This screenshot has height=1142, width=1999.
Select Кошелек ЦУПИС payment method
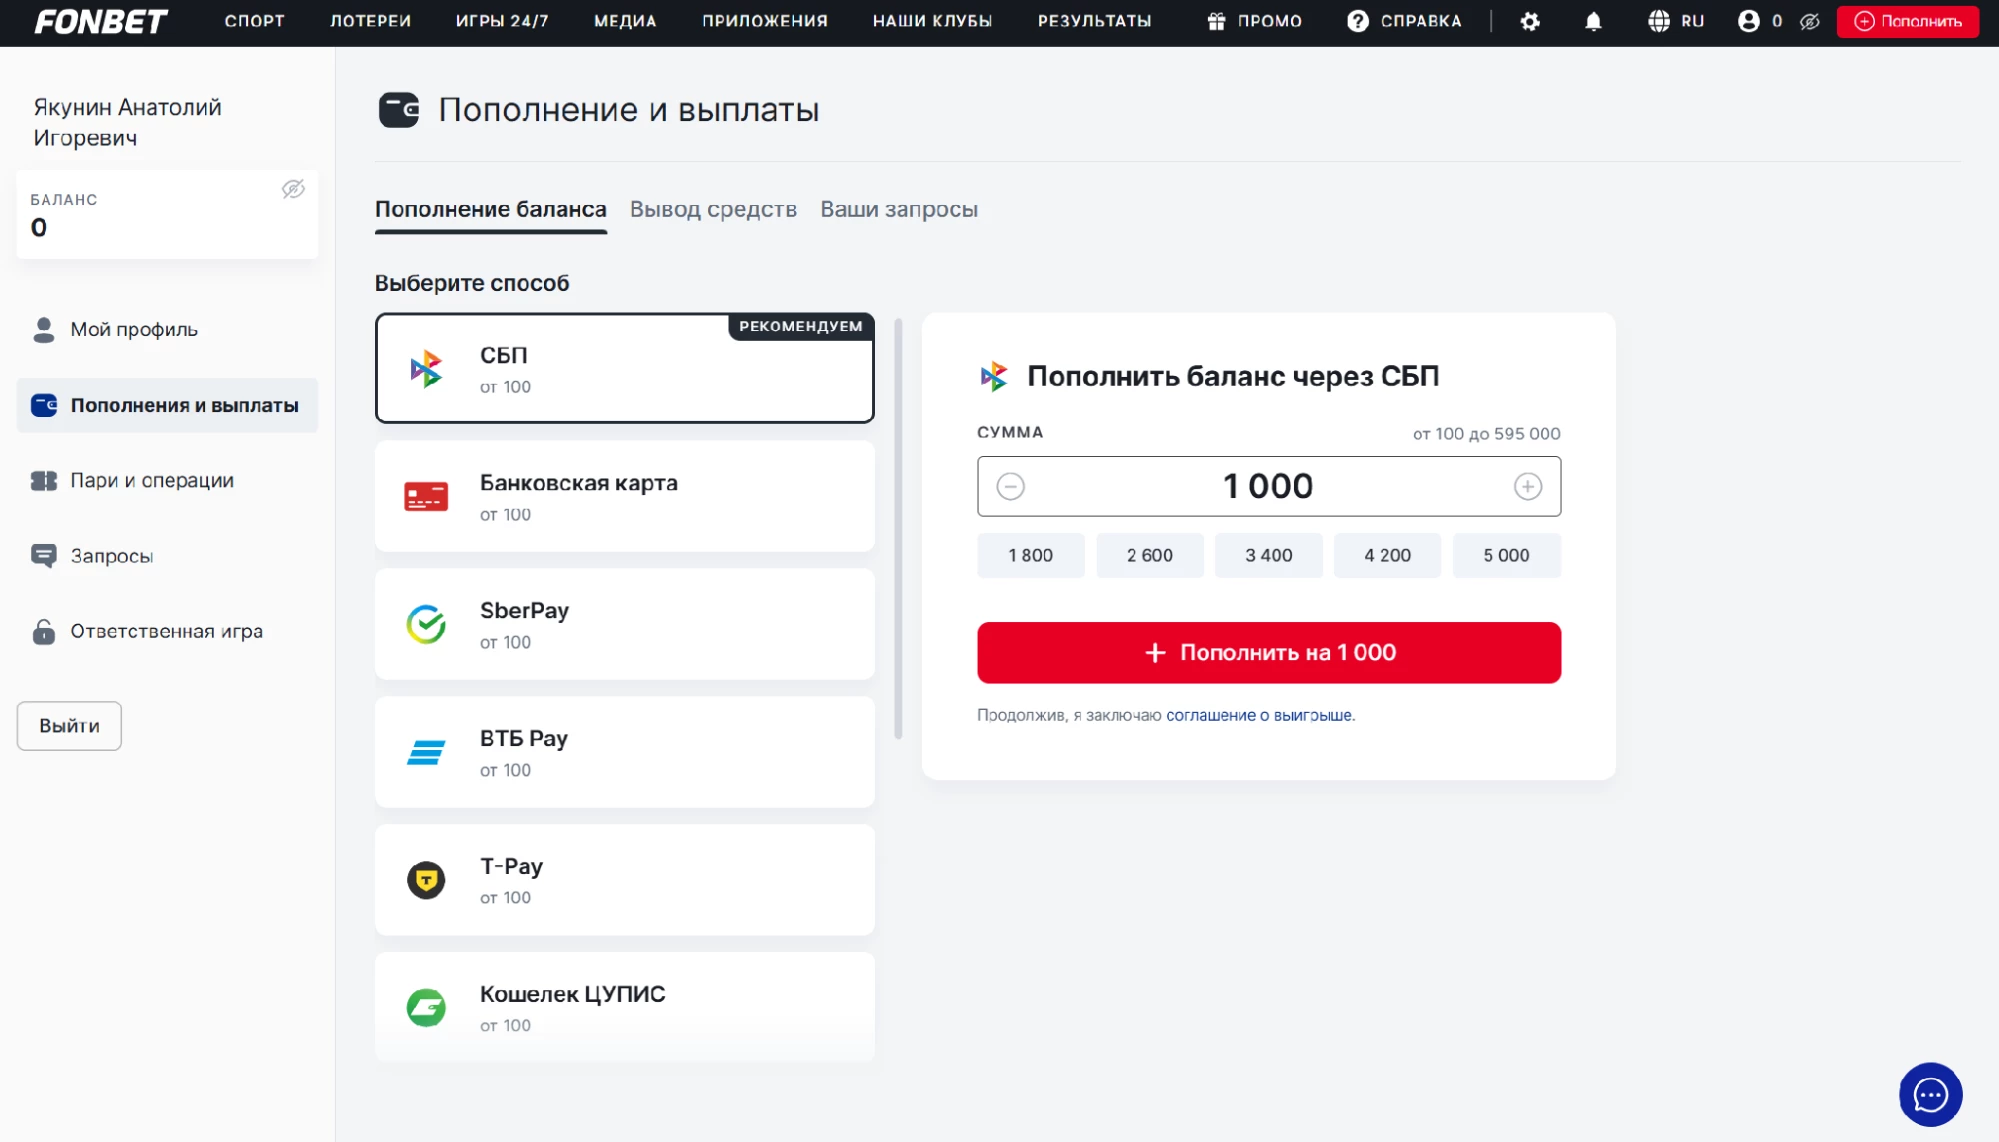tap(625, 1007)
